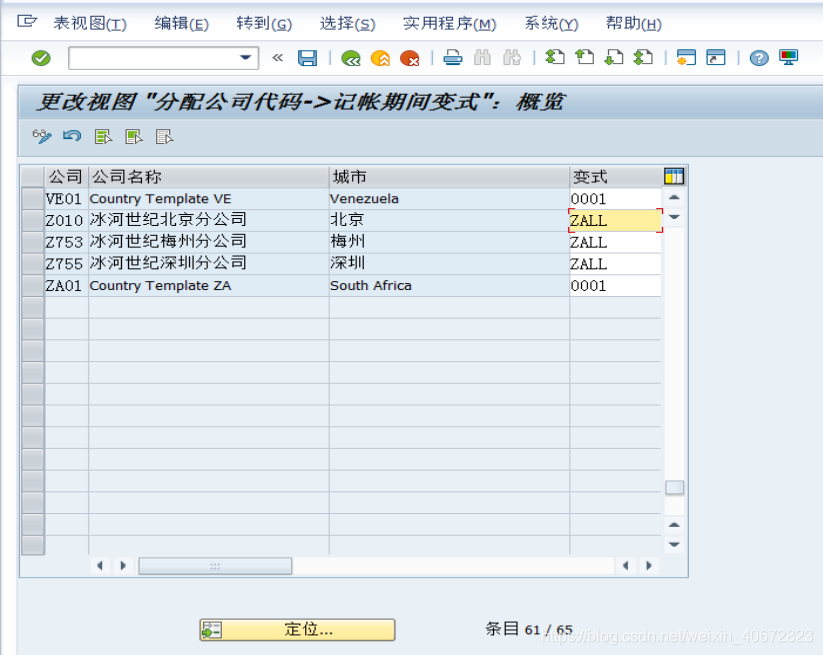Click the 变式 column header
The width and height of the screenshot is (823, 655).
[615, 177]
